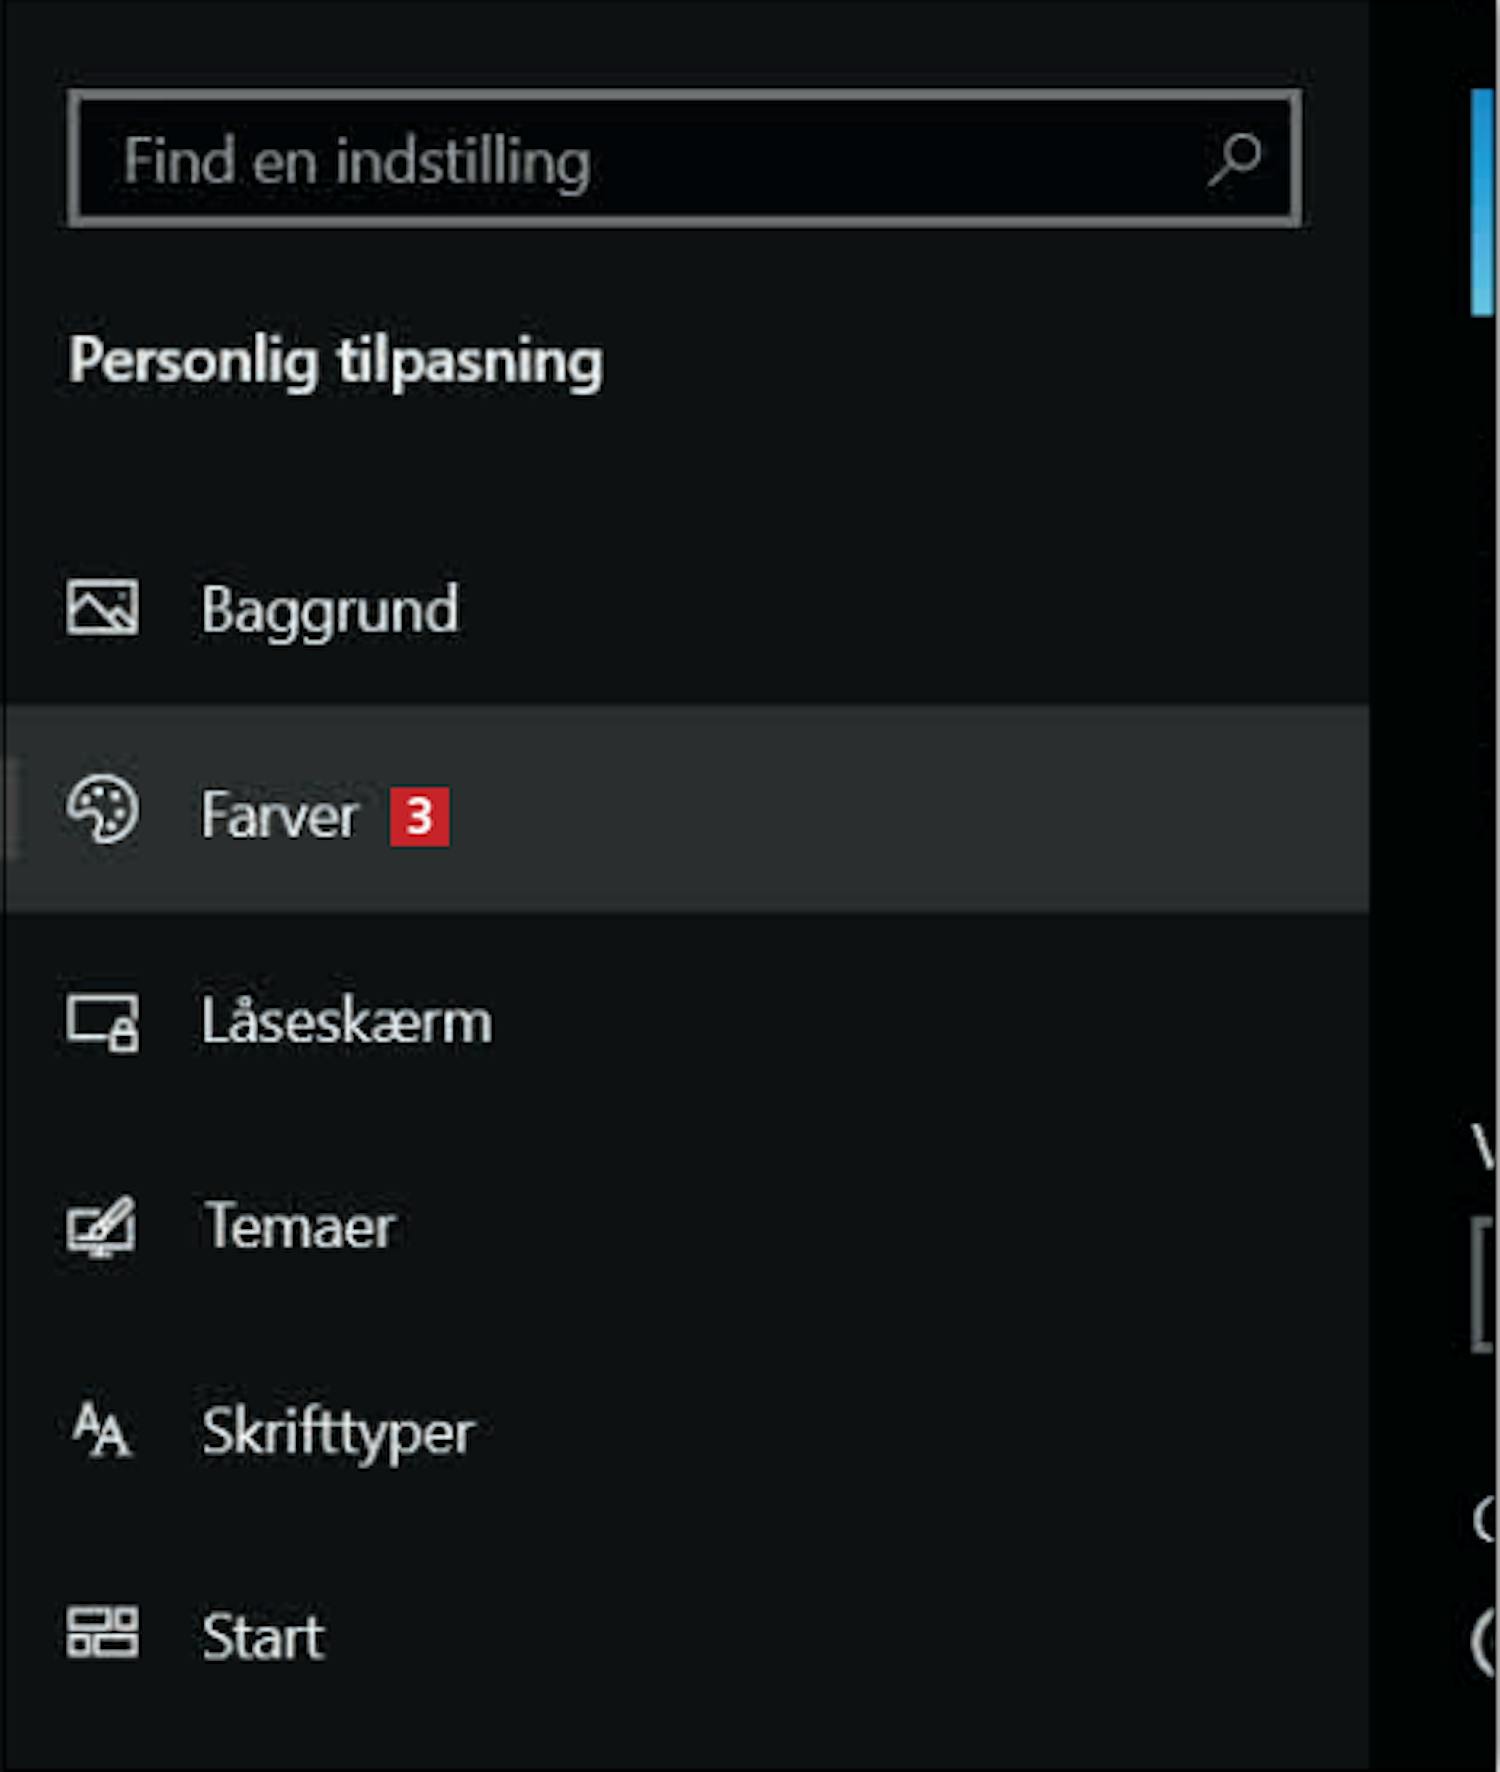This screenshot has height=1772, width=1500.
Task: Select the lowest partially visible radio button at right
Action: [1486, 1642]
